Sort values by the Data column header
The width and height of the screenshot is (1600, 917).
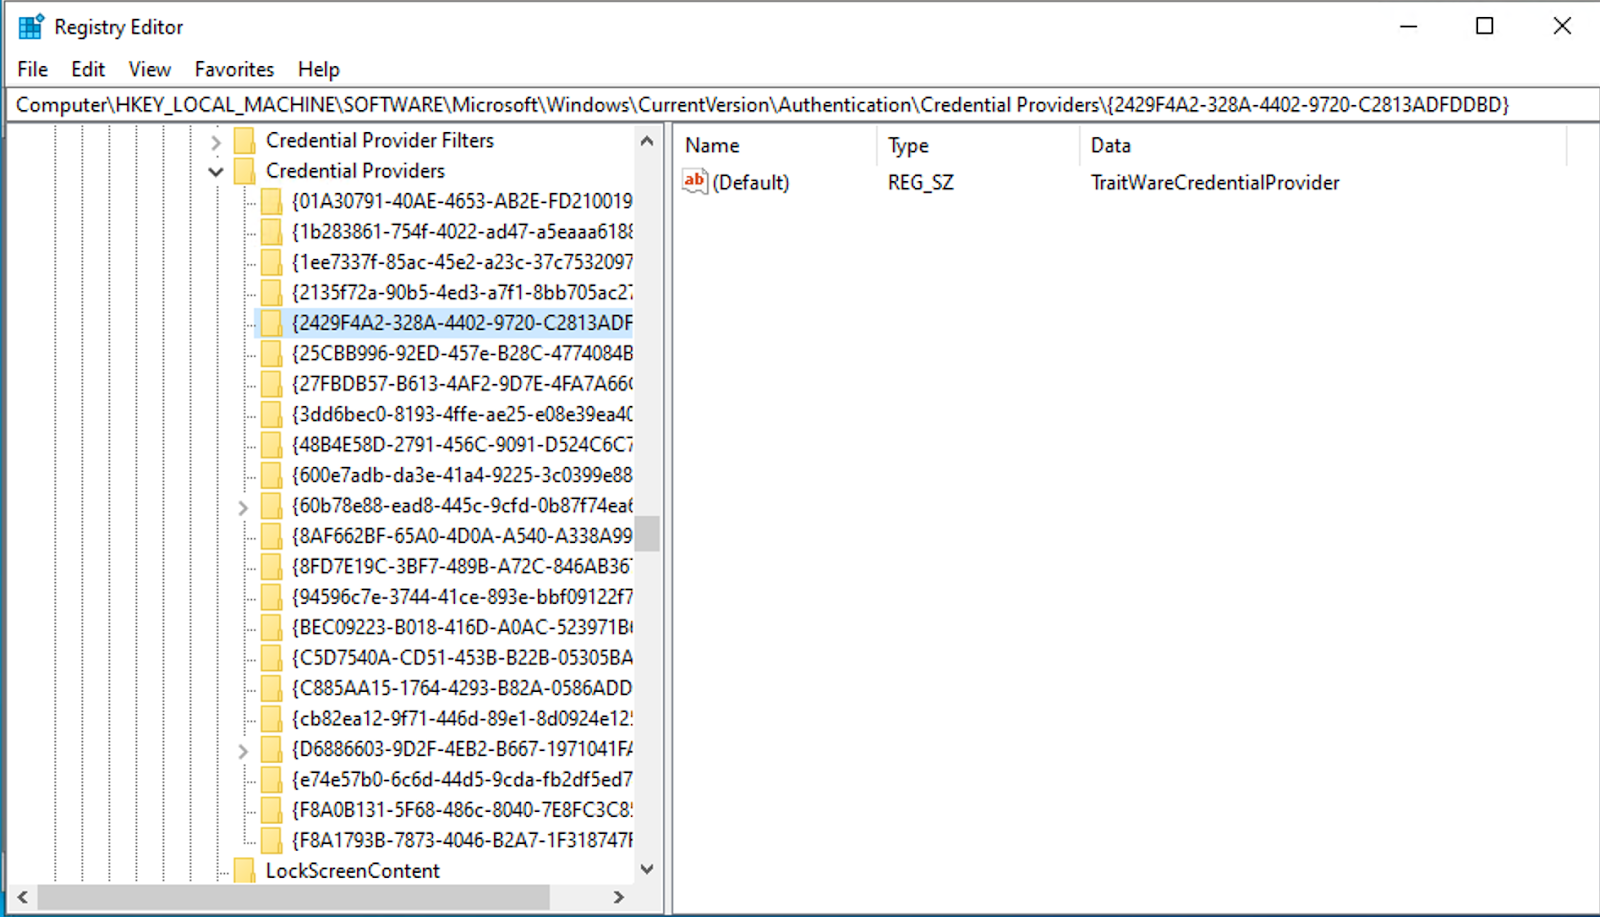point(1322,146)
